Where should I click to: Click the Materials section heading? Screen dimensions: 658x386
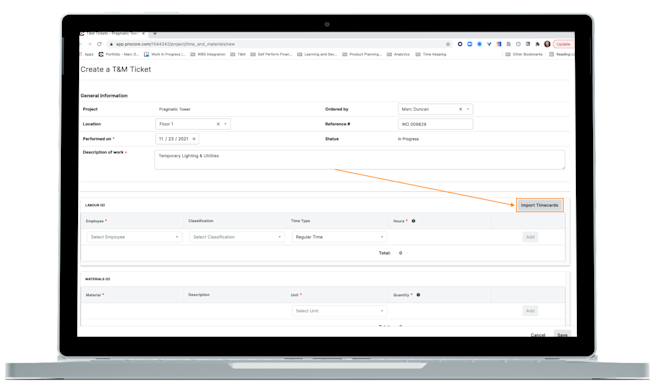tap(97, 279)
